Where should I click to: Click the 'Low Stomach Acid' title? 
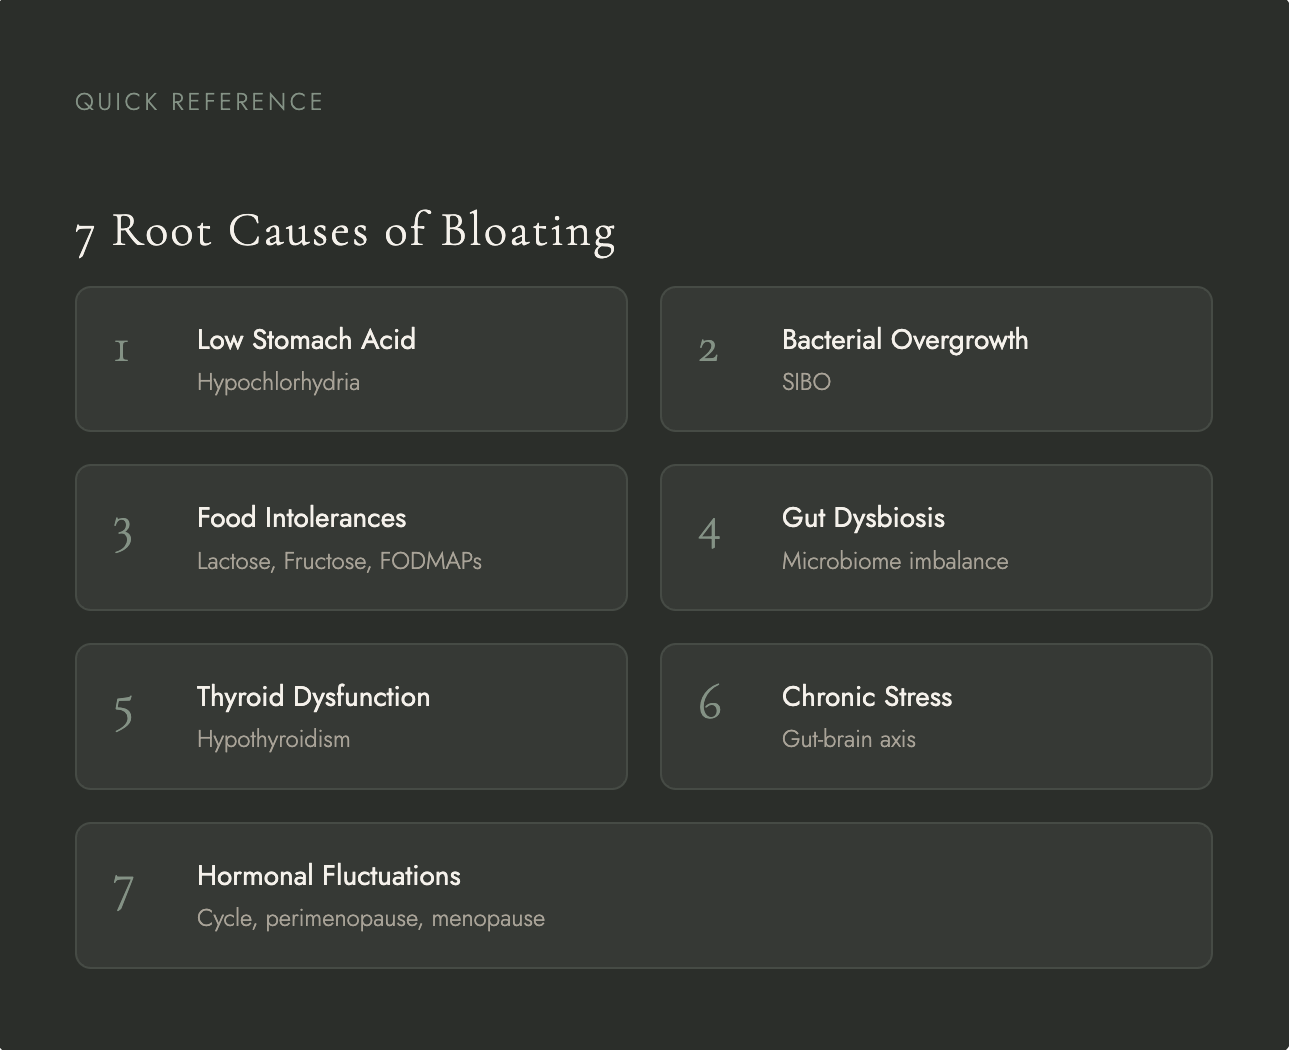coord(306,340)
